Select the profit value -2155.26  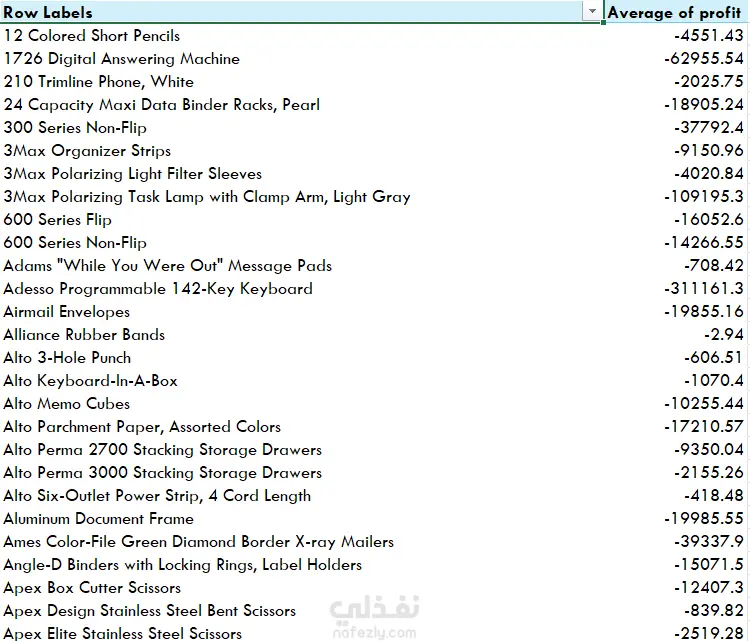tap(709, 473)
